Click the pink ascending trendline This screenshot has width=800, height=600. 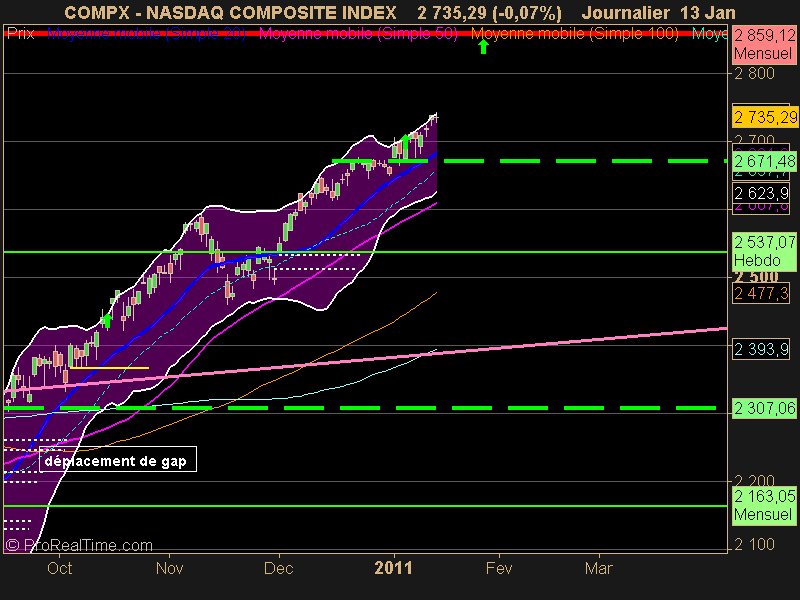[365, 360]
